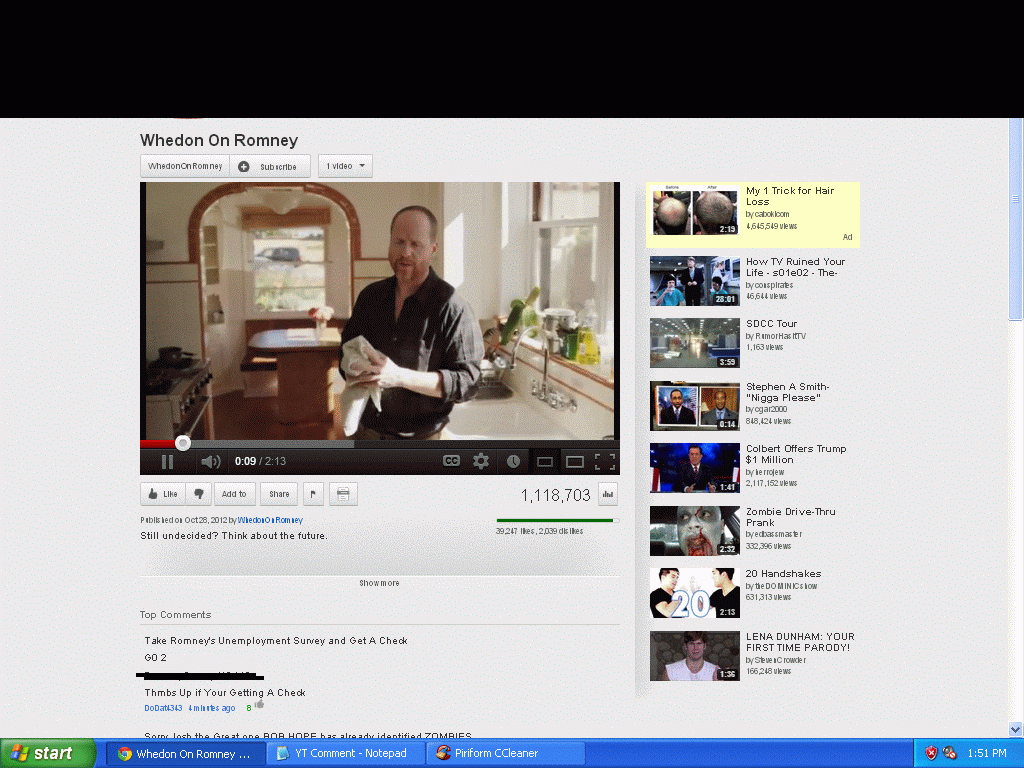1024x768 pixels.
Task: Open 20 Handshakes video thumbnail
Action: tap(695, 593)
